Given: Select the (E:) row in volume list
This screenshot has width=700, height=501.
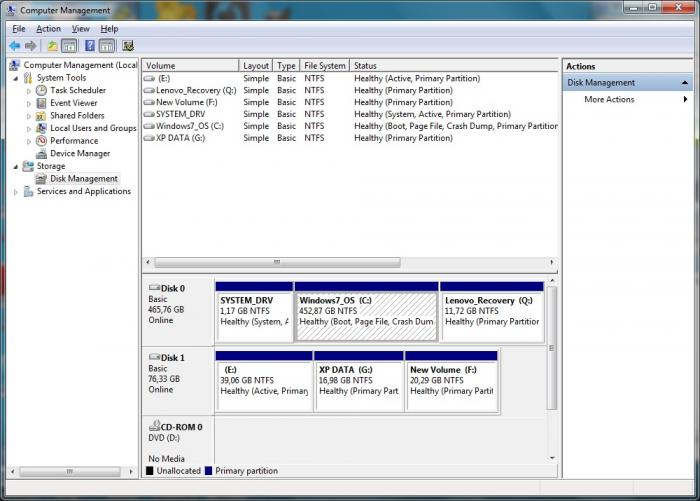Looking at the screenshot, I should click(x=350, y=79).
